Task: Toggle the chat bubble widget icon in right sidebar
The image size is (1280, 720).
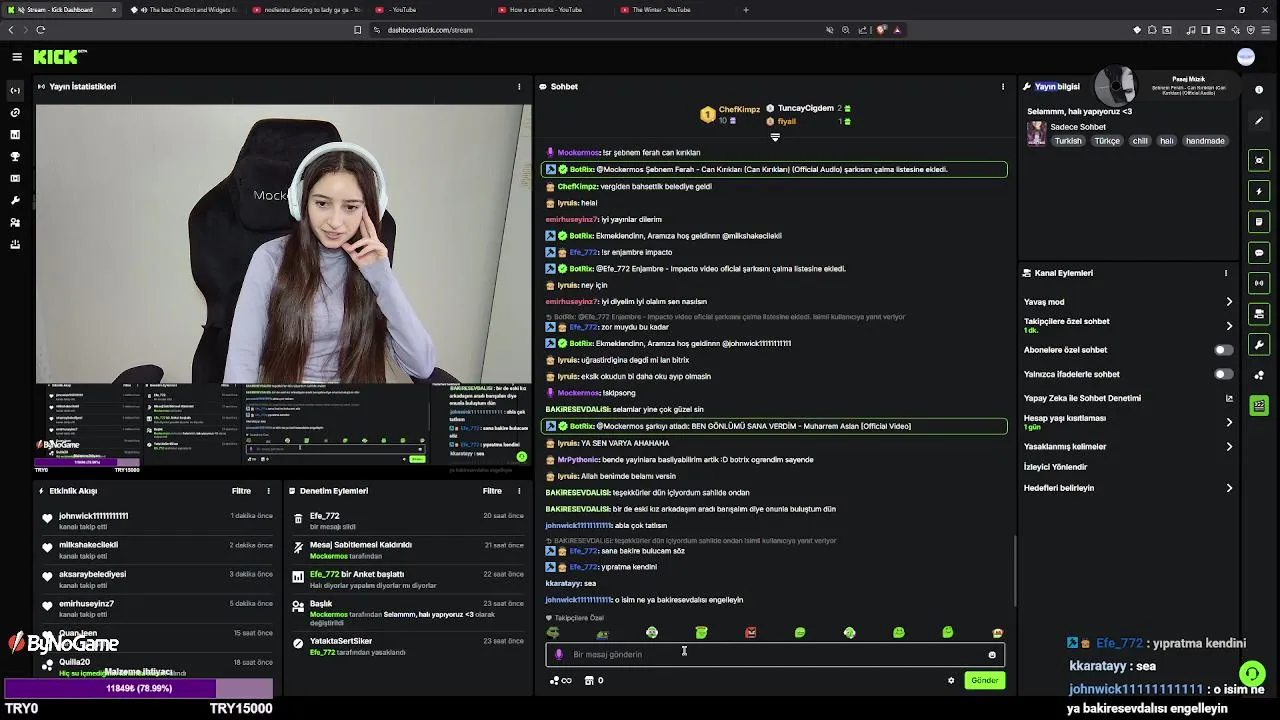Action: pyautogui.click(x=1259, y=253)
